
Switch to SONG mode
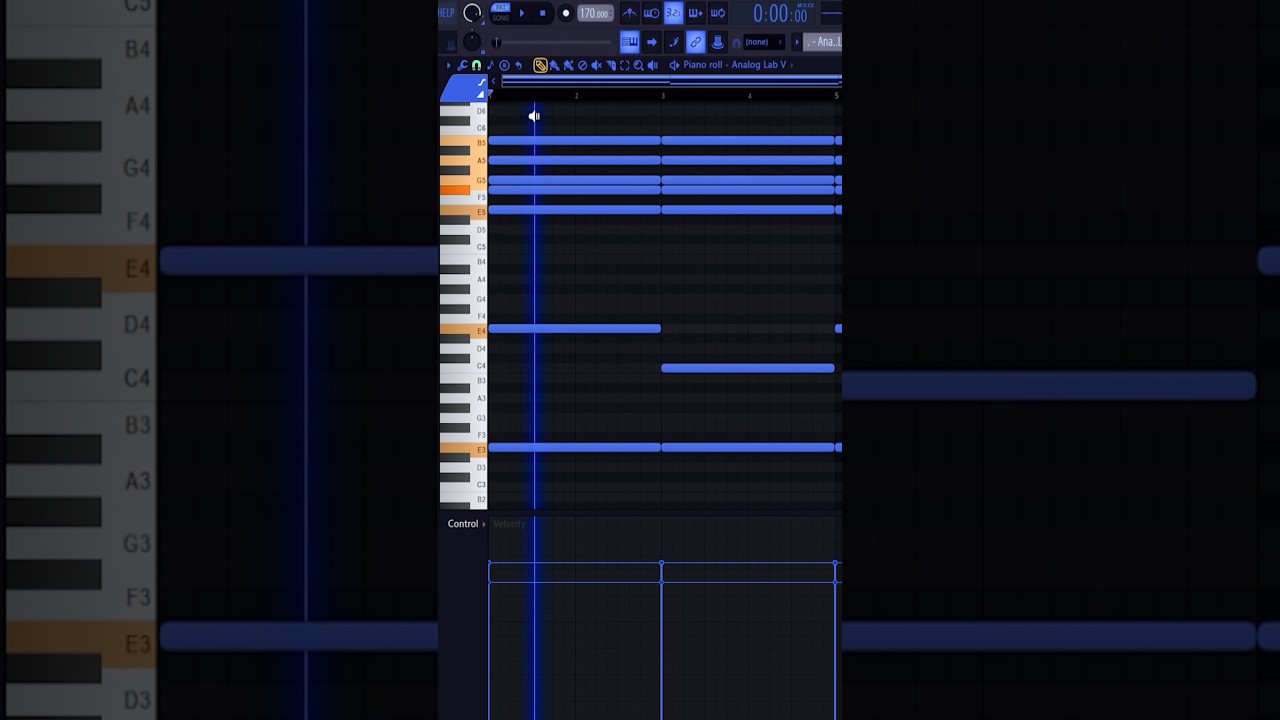[501, 18]
